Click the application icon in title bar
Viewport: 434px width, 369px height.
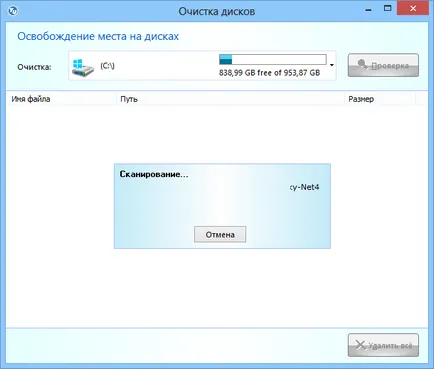click(x=13, y=11)
